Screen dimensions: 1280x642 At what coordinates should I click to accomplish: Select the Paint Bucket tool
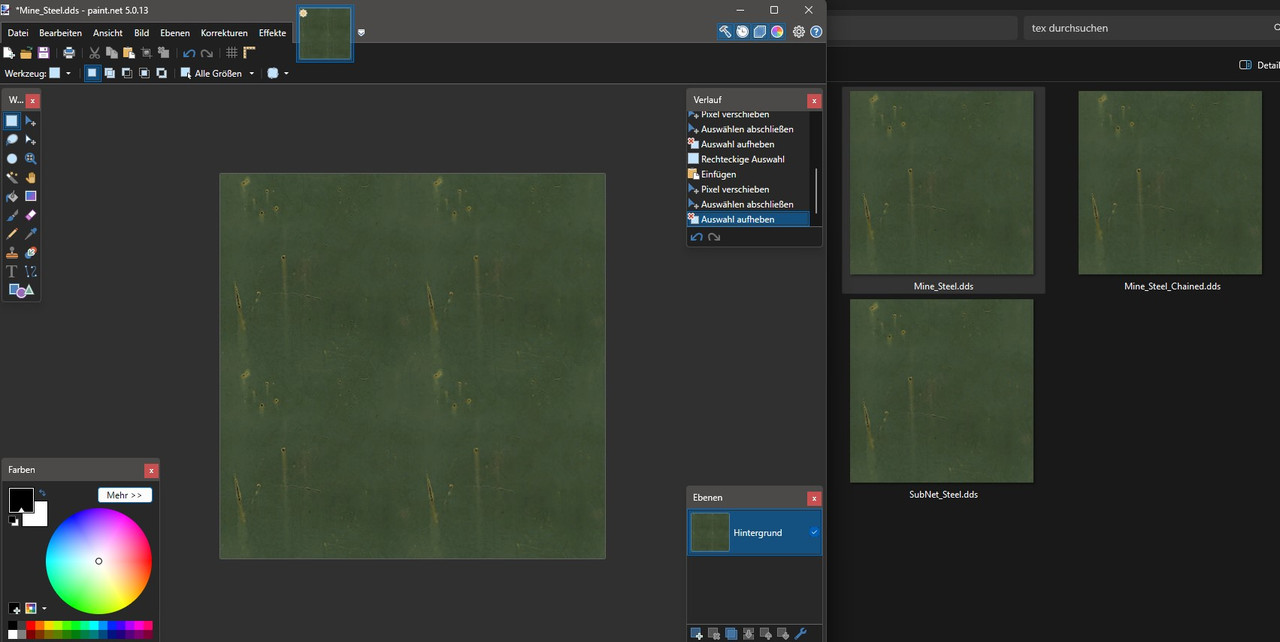coord(12,196)
